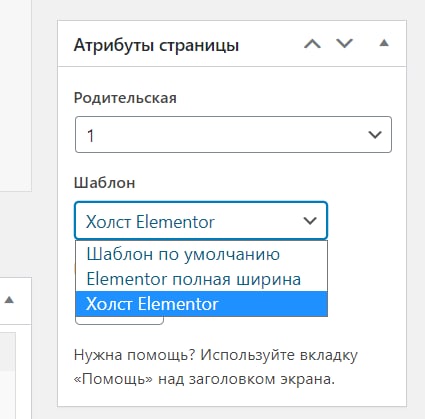Click the left-side panel header area
Viewport: 425px width, 419px height.
point(16,300)
